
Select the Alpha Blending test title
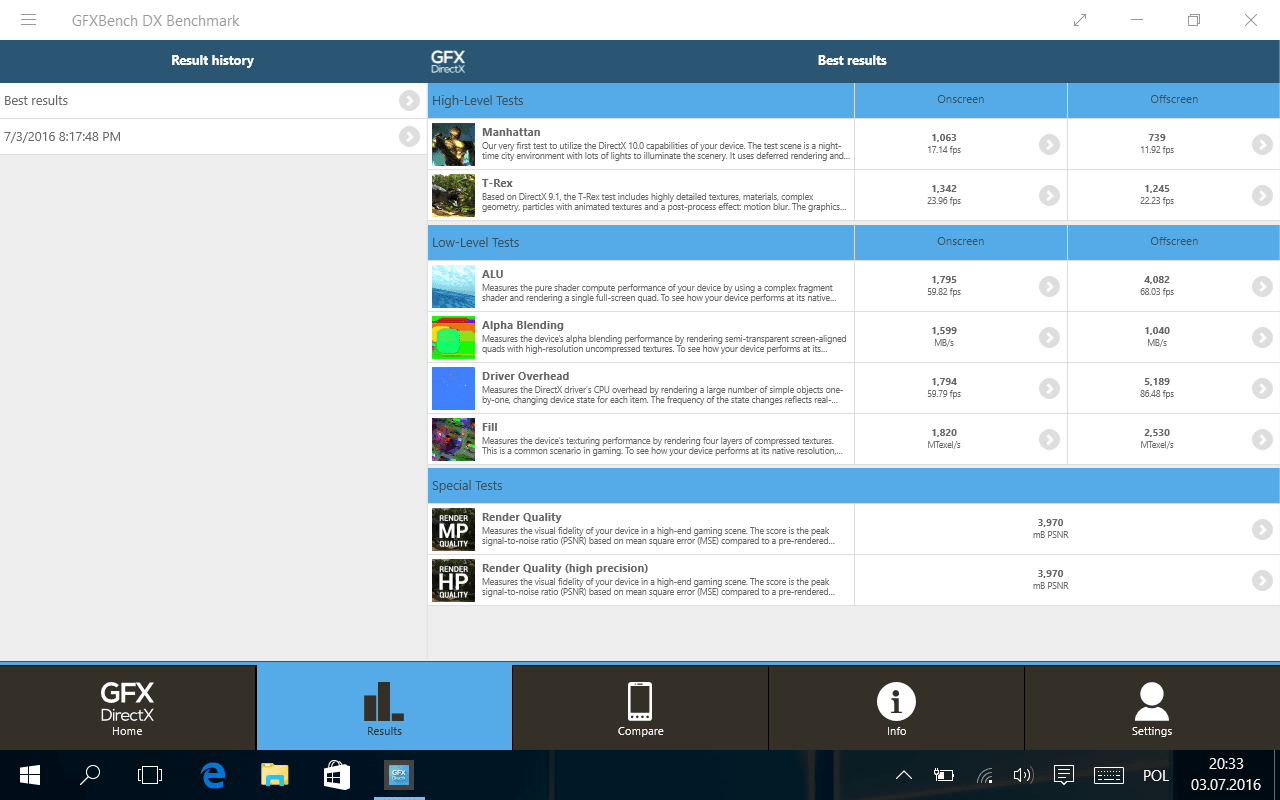[523, 325]
